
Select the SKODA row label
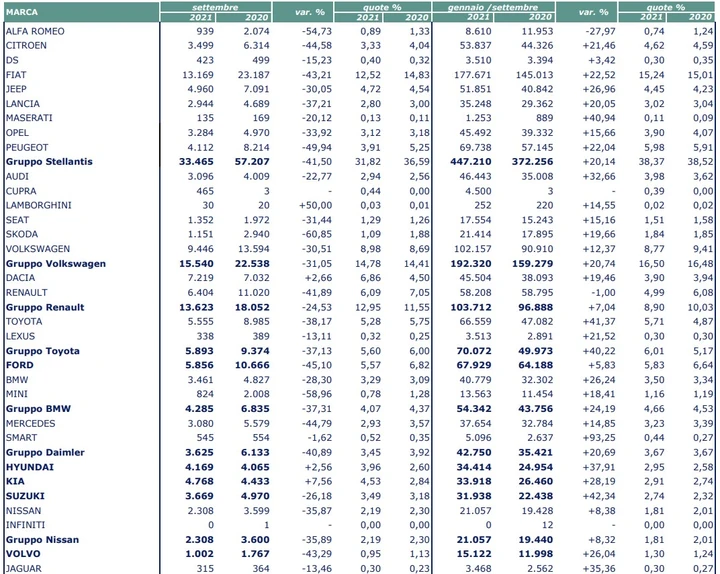tap(22, 234)
